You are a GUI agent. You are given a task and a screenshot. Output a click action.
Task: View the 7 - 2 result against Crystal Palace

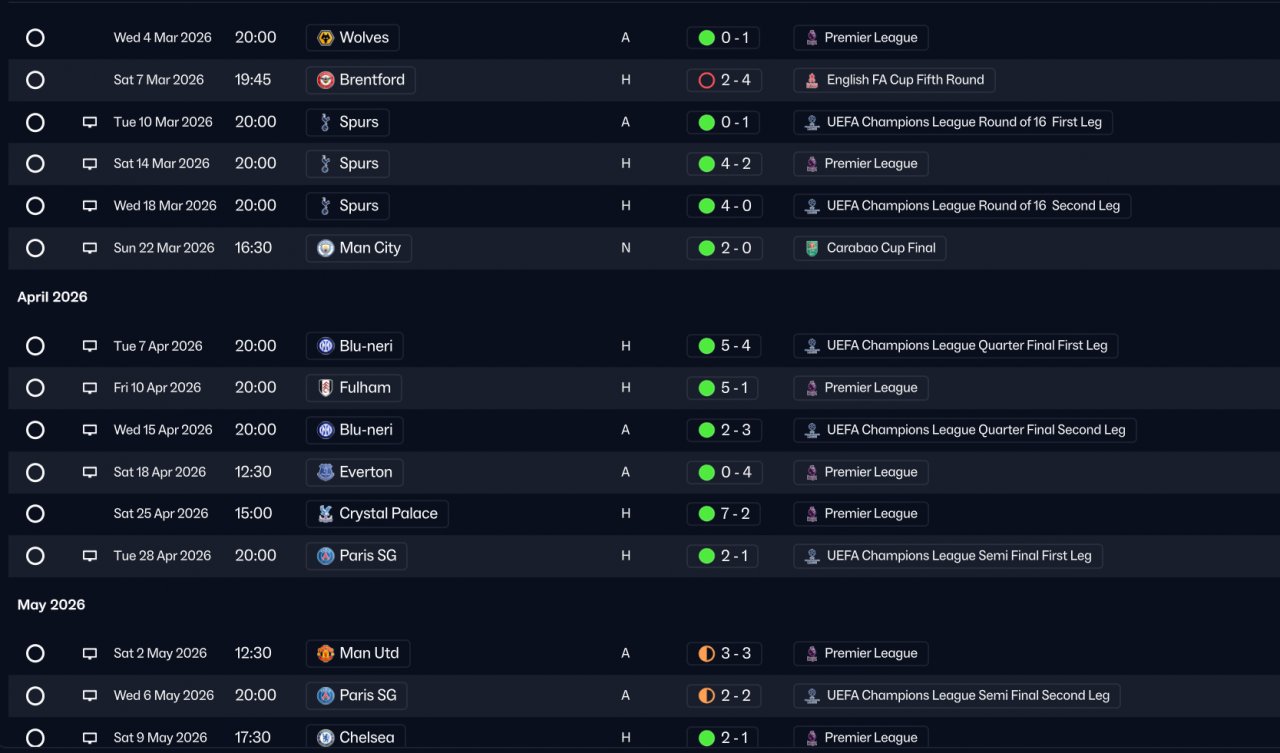point(724,514)
